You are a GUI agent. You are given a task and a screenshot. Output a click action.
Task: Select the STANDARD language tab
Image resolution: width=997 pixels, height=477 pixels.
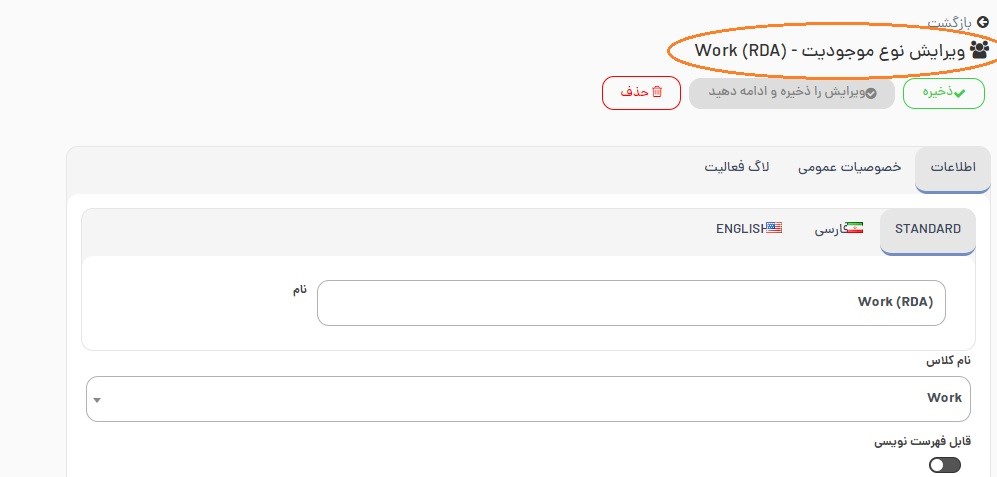pyautogui.click(x=927, y=229)
